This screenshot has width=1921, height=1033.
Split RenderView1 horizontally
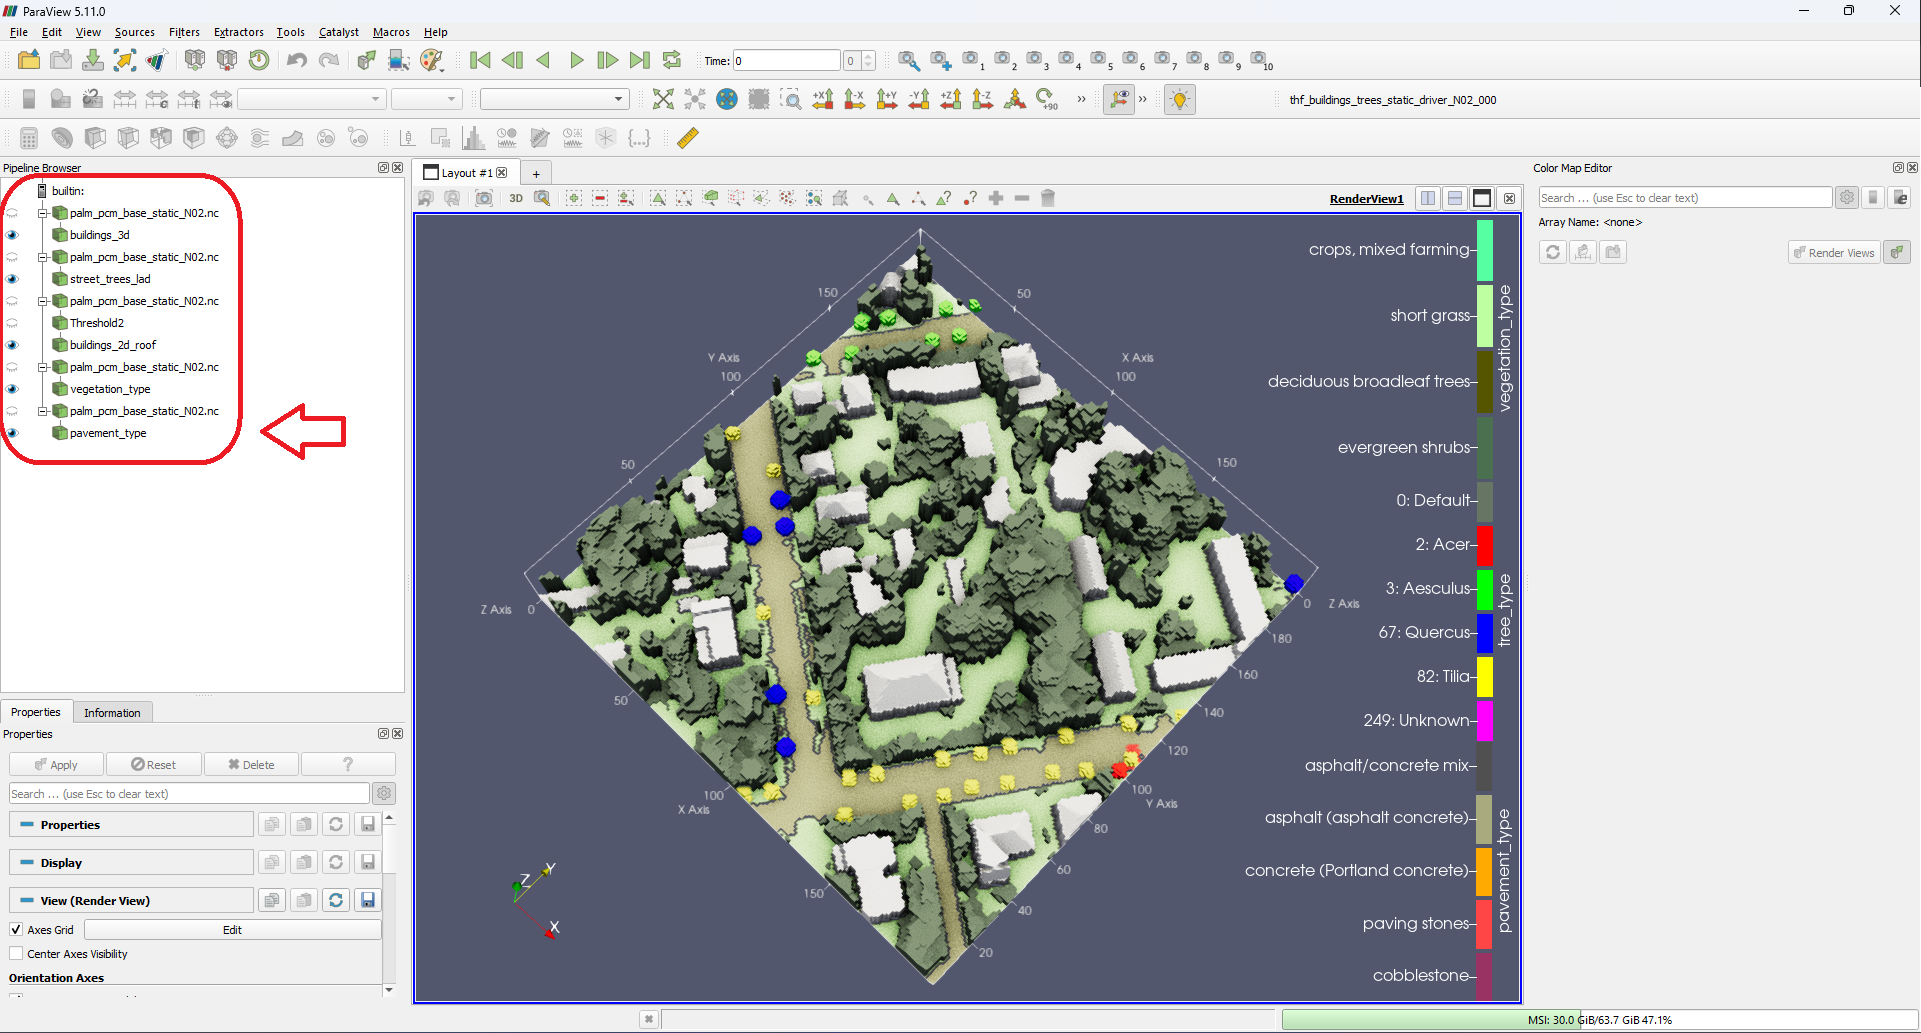tap(1428, 198)
